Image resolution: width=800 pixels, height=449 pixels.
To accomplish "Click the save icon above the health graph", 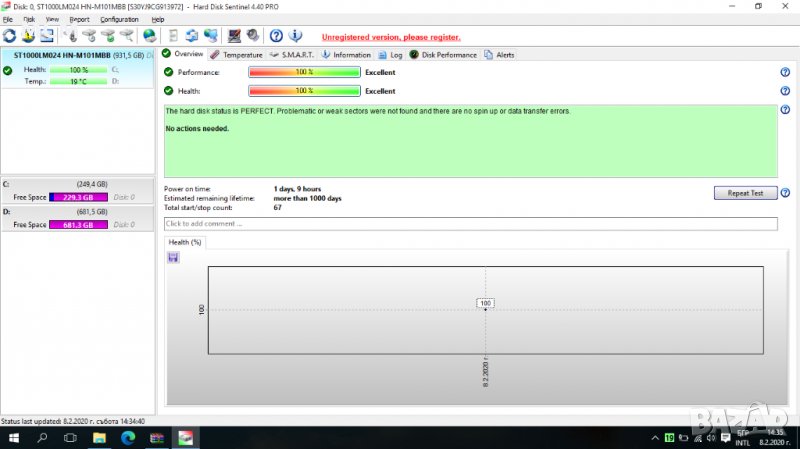I will (173, 257).
